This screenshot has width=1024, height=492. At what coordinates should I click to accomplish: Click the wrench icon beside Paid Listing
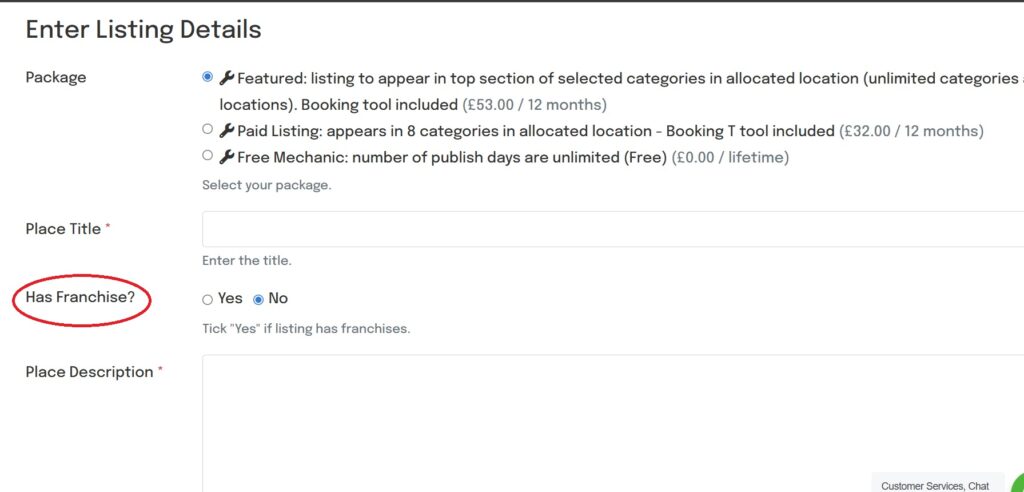[227, 131]
